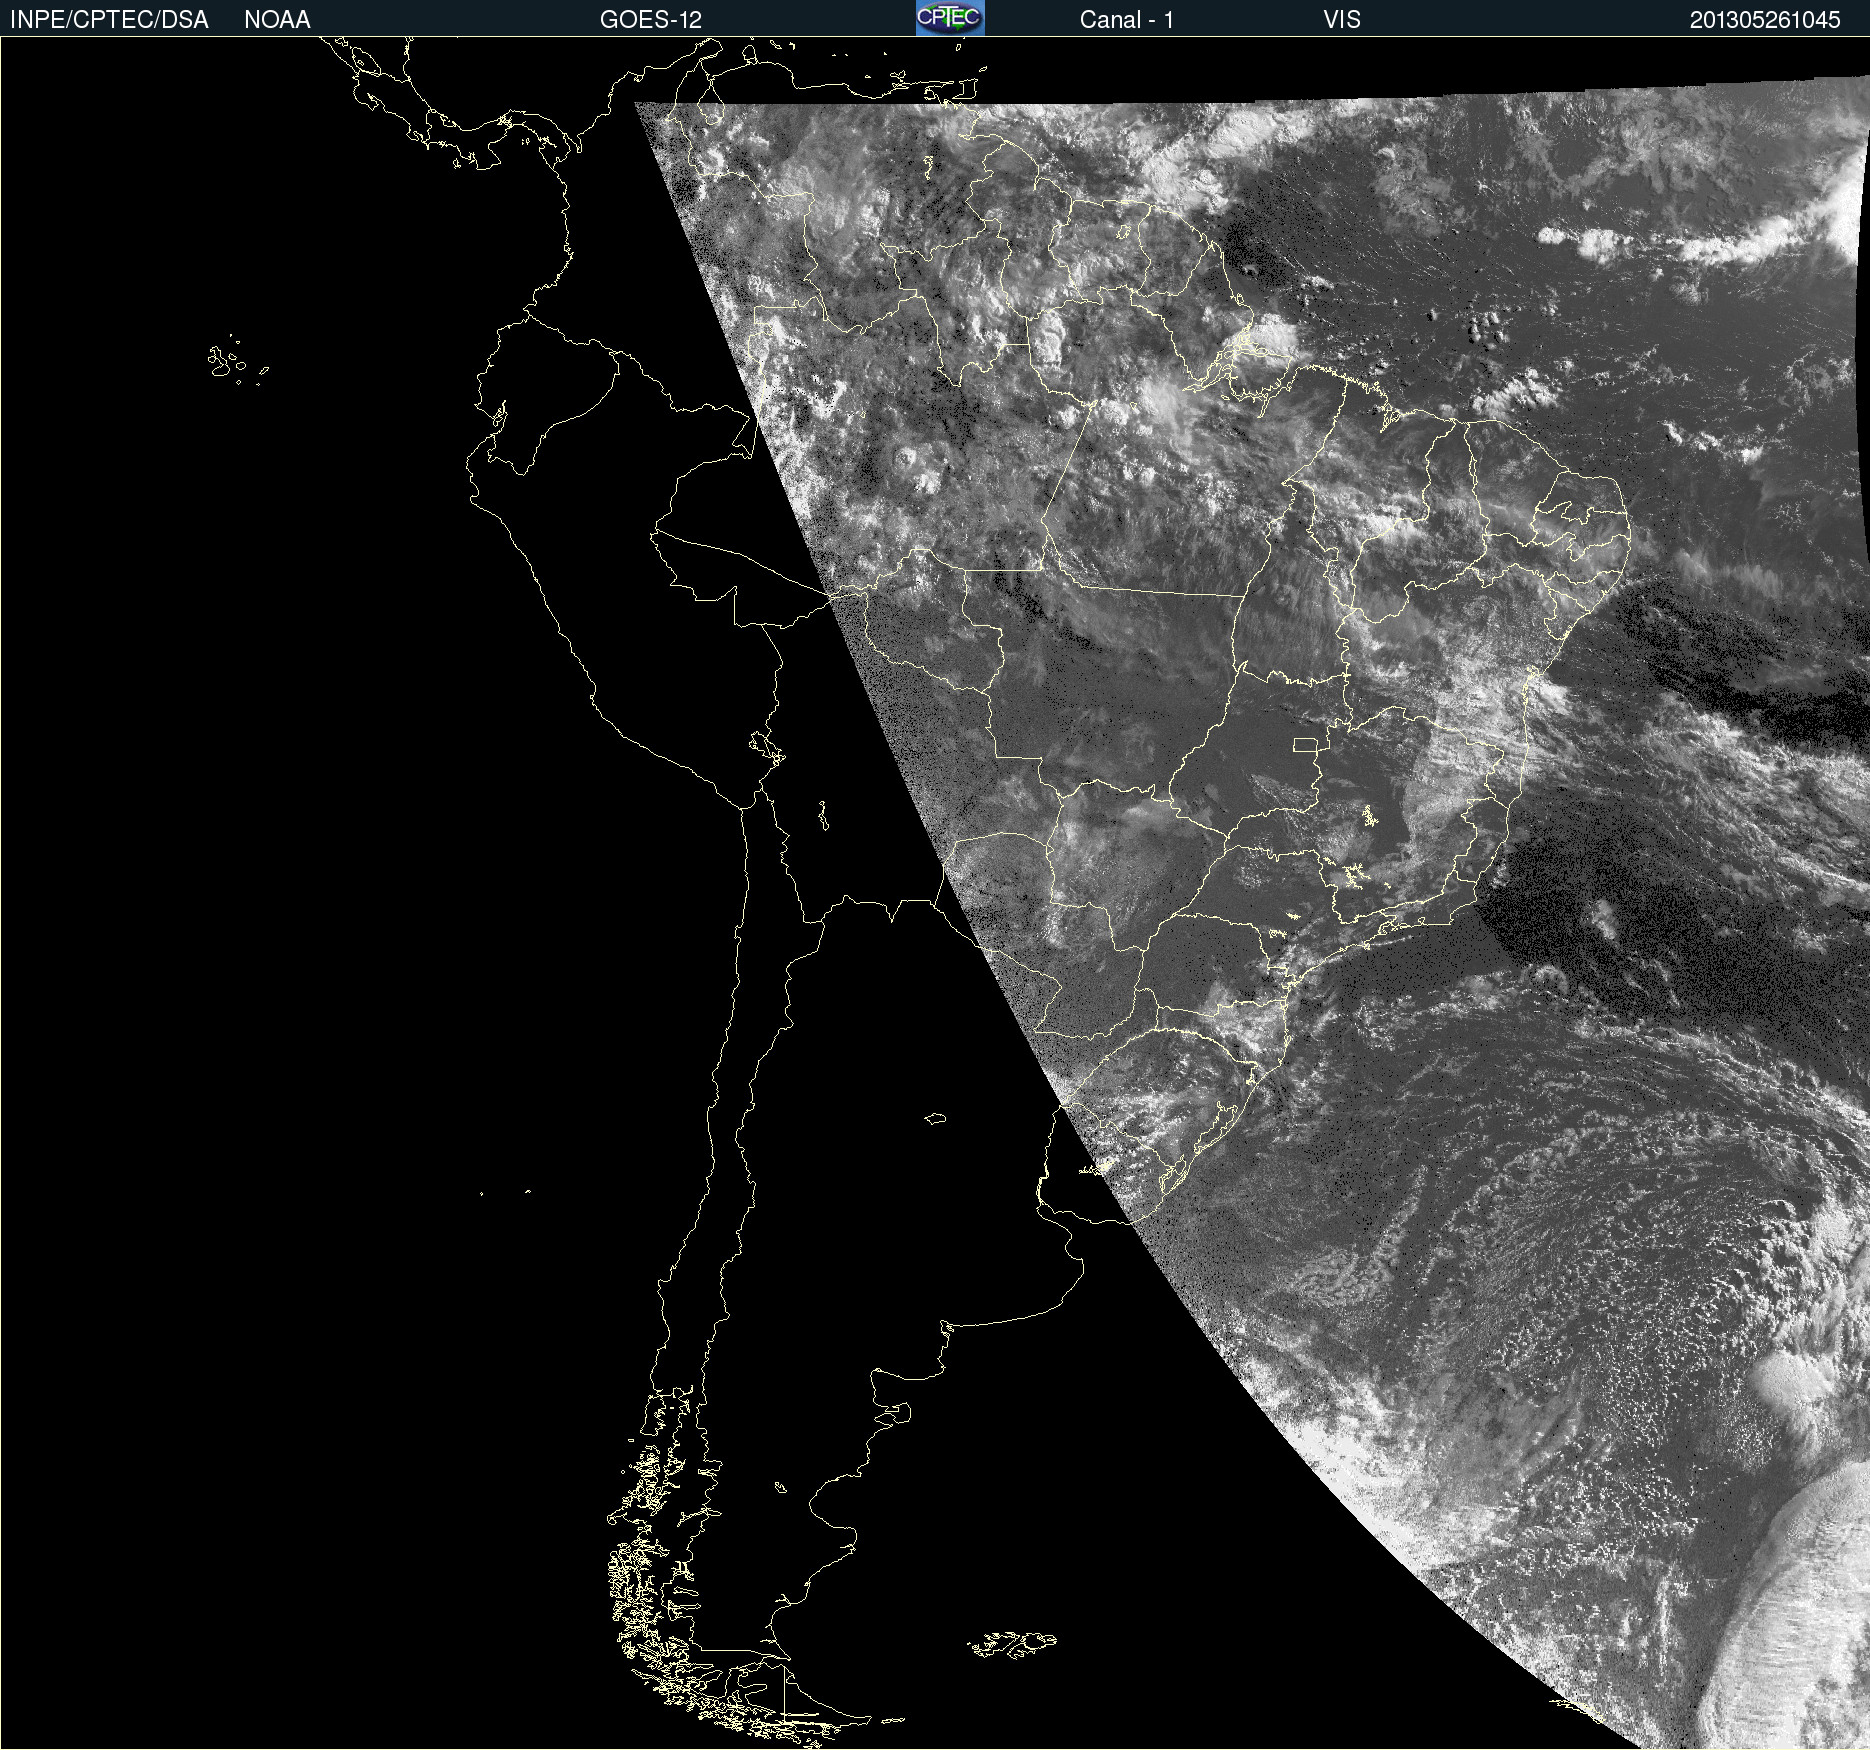Click the INPE/CPTEC/DSA header text

click(x=109, y=20)
